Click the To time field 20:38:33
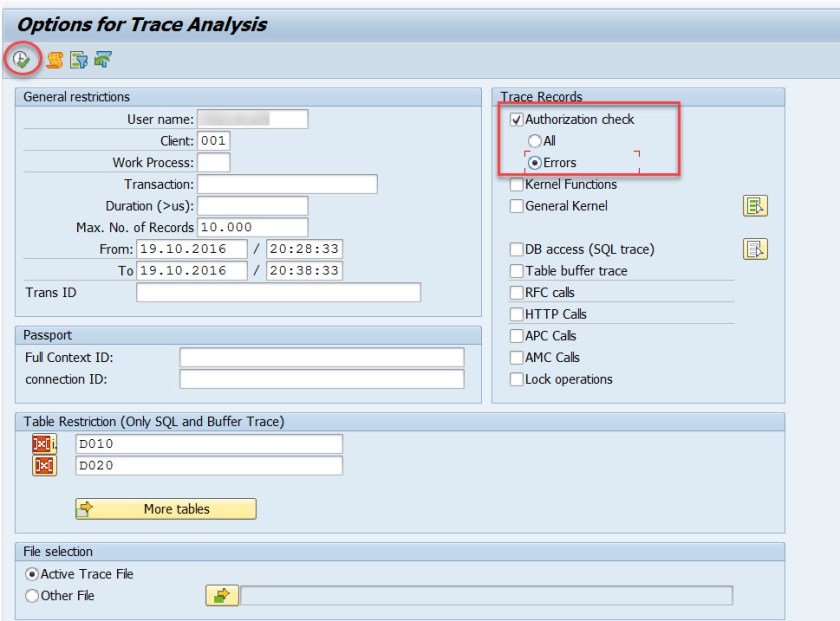Image resolution: width=840 pixels, height=621 pixels. (x=304, y=271)
